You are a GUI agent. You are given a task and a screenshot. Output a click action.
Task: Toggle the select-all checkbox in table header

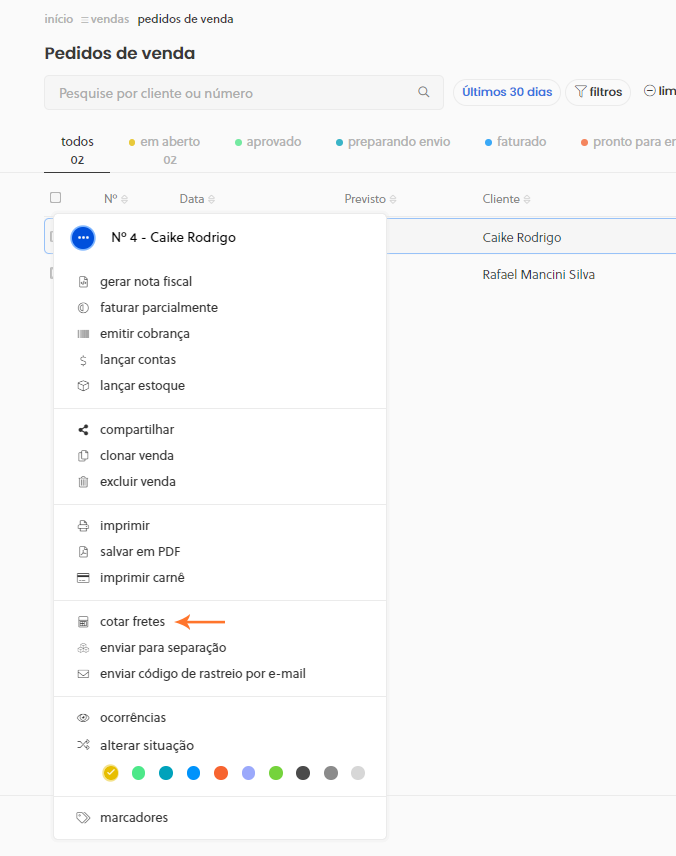(56, 198)
